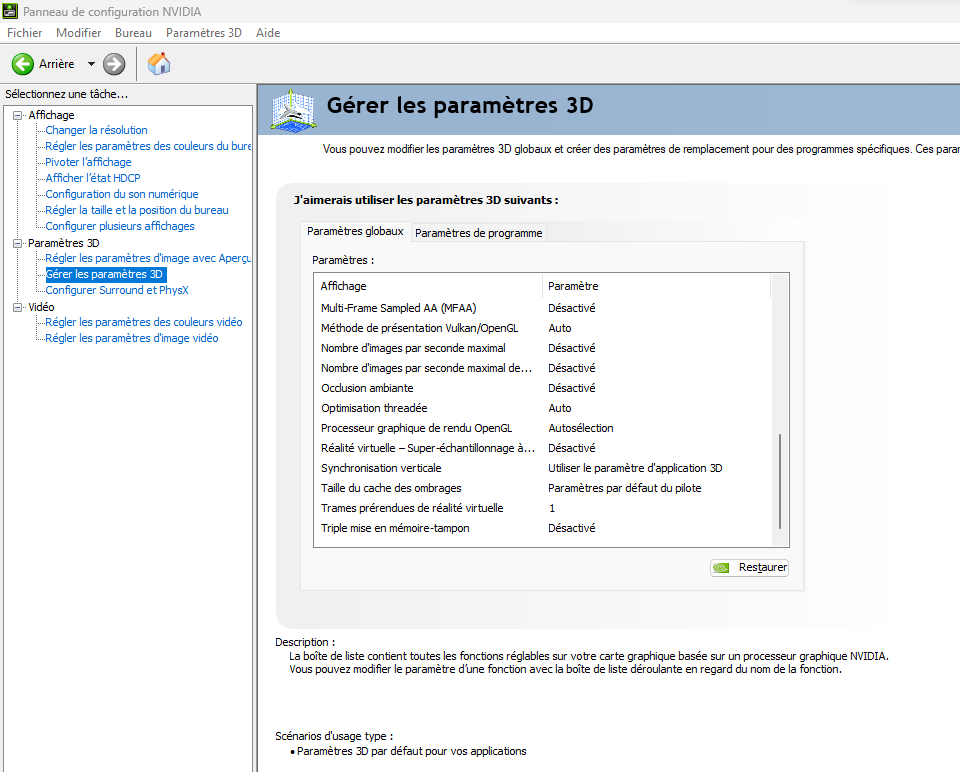Image resolution: width=960 pixels, height=772 pixels.
Task: Open the back history dropdown arrow
Action: click(91, 64)
